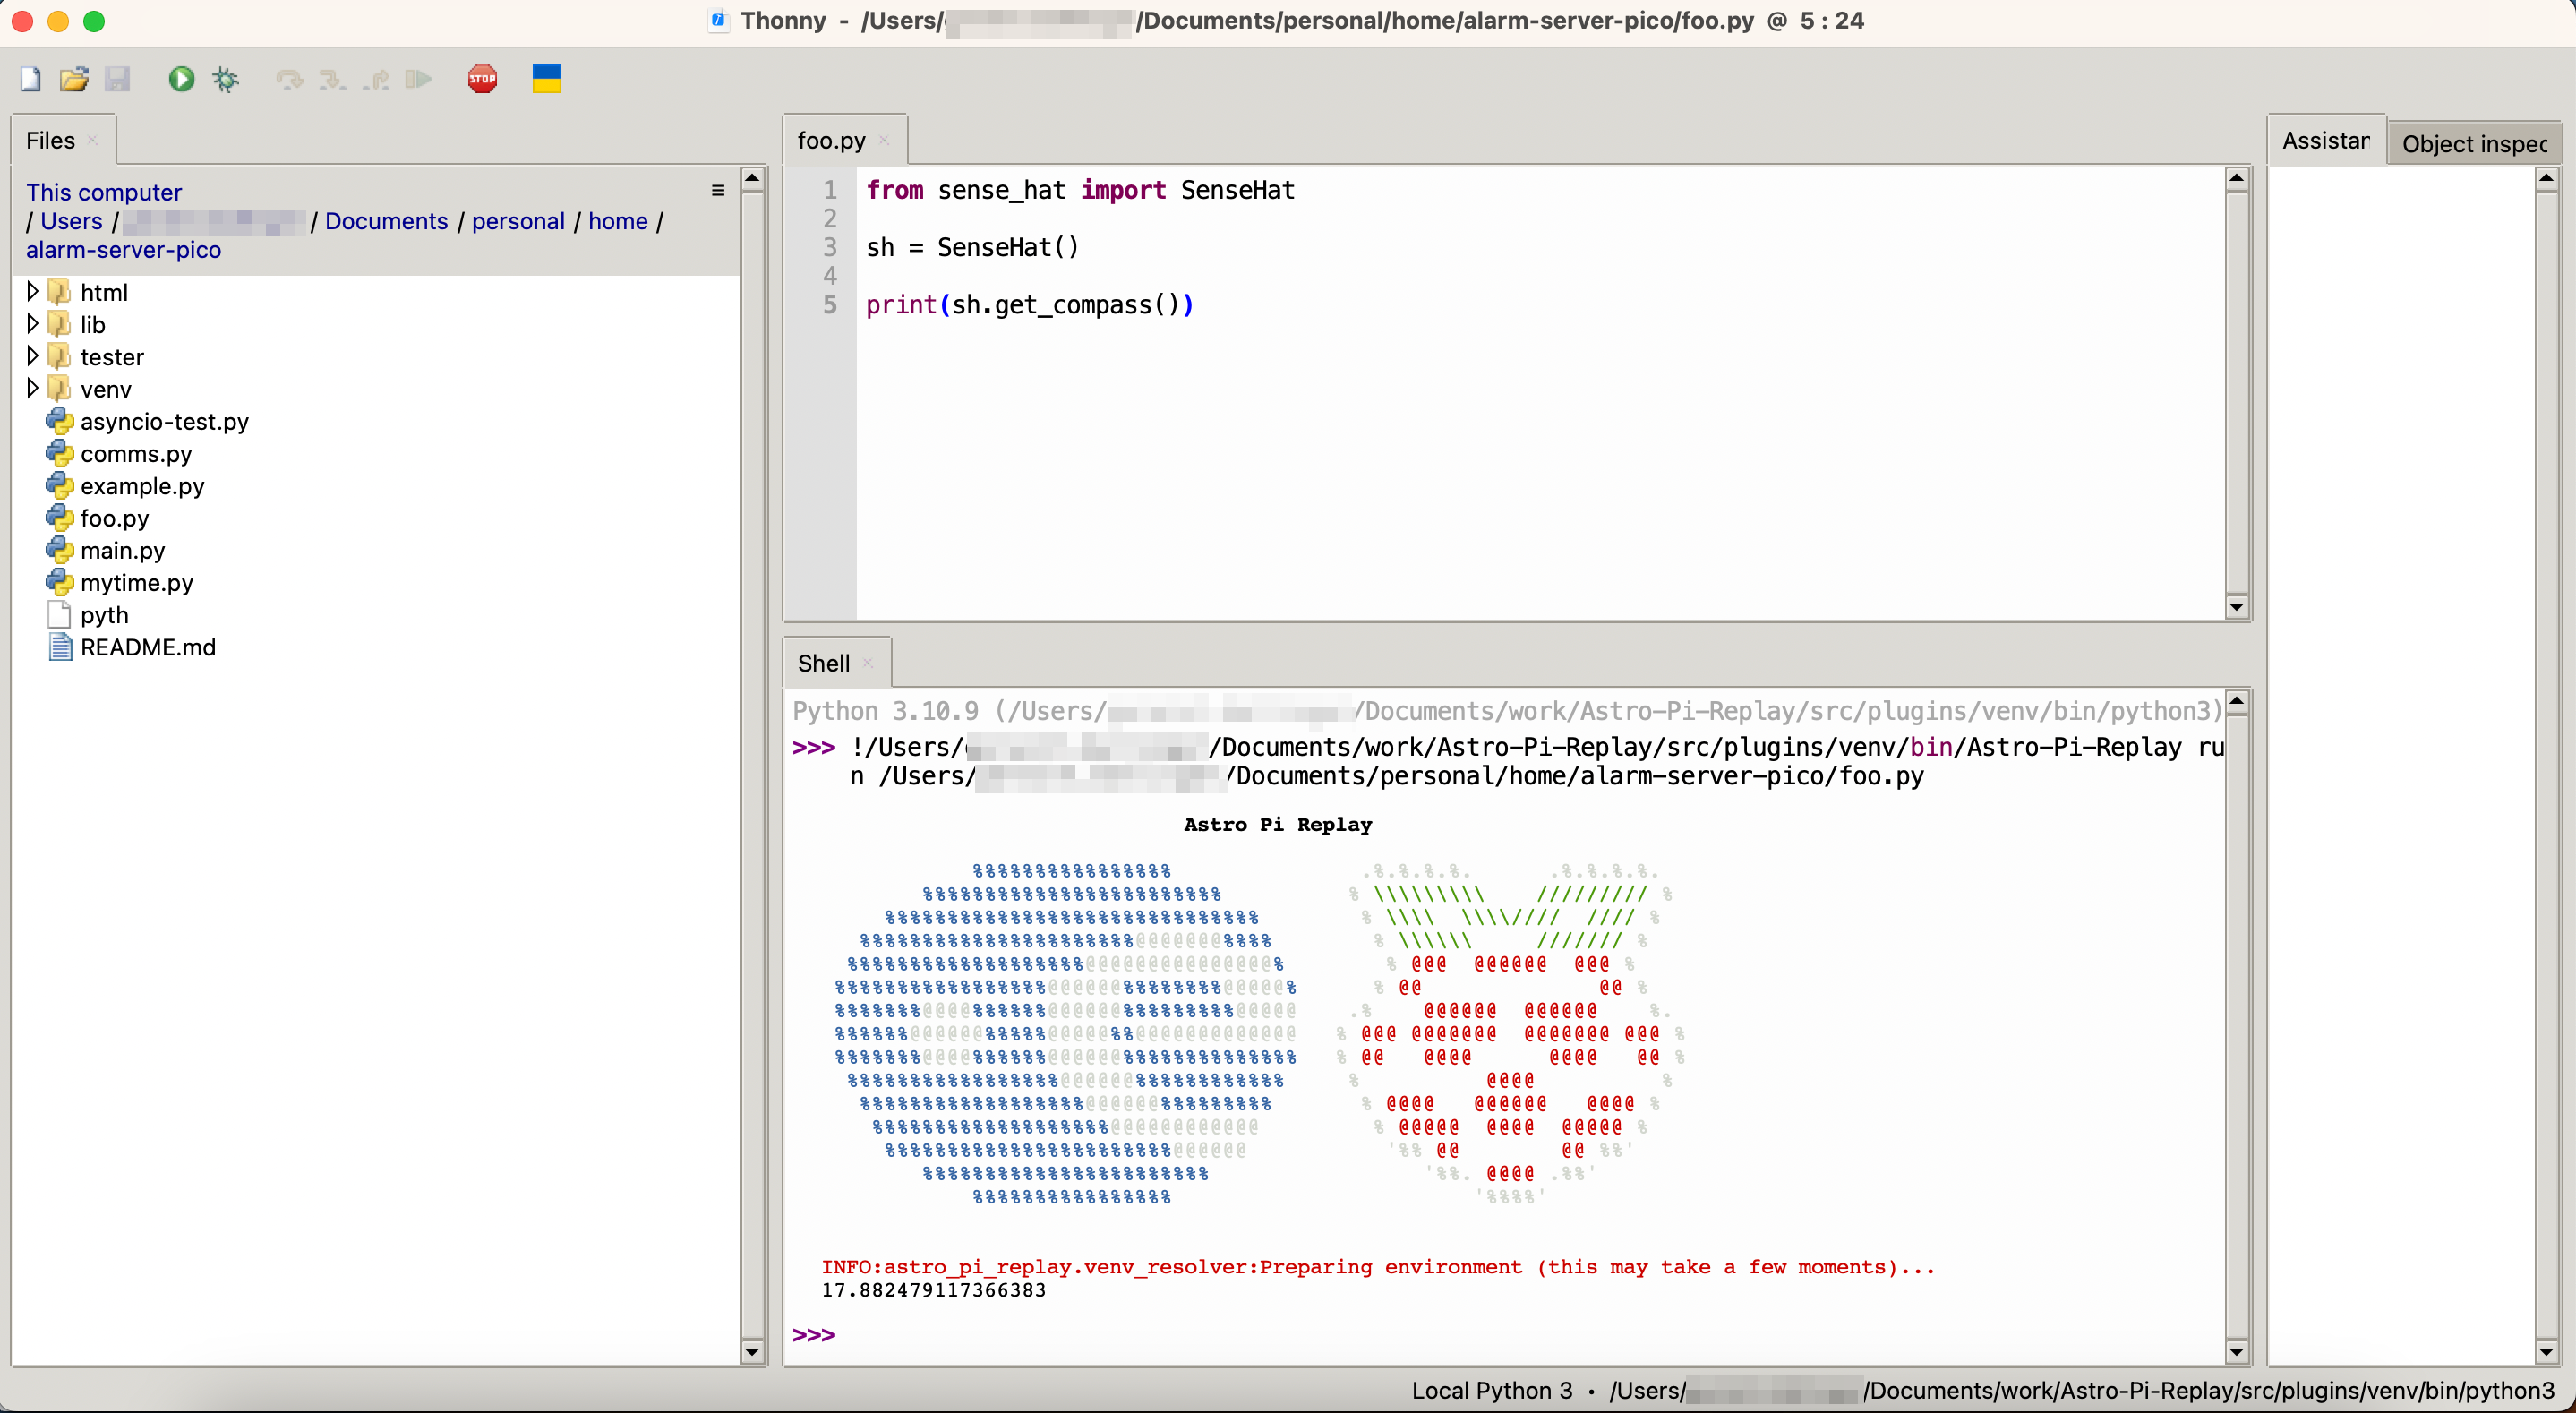
Task: Click the New file toolbar icon
Action: [x=30, y=79]
